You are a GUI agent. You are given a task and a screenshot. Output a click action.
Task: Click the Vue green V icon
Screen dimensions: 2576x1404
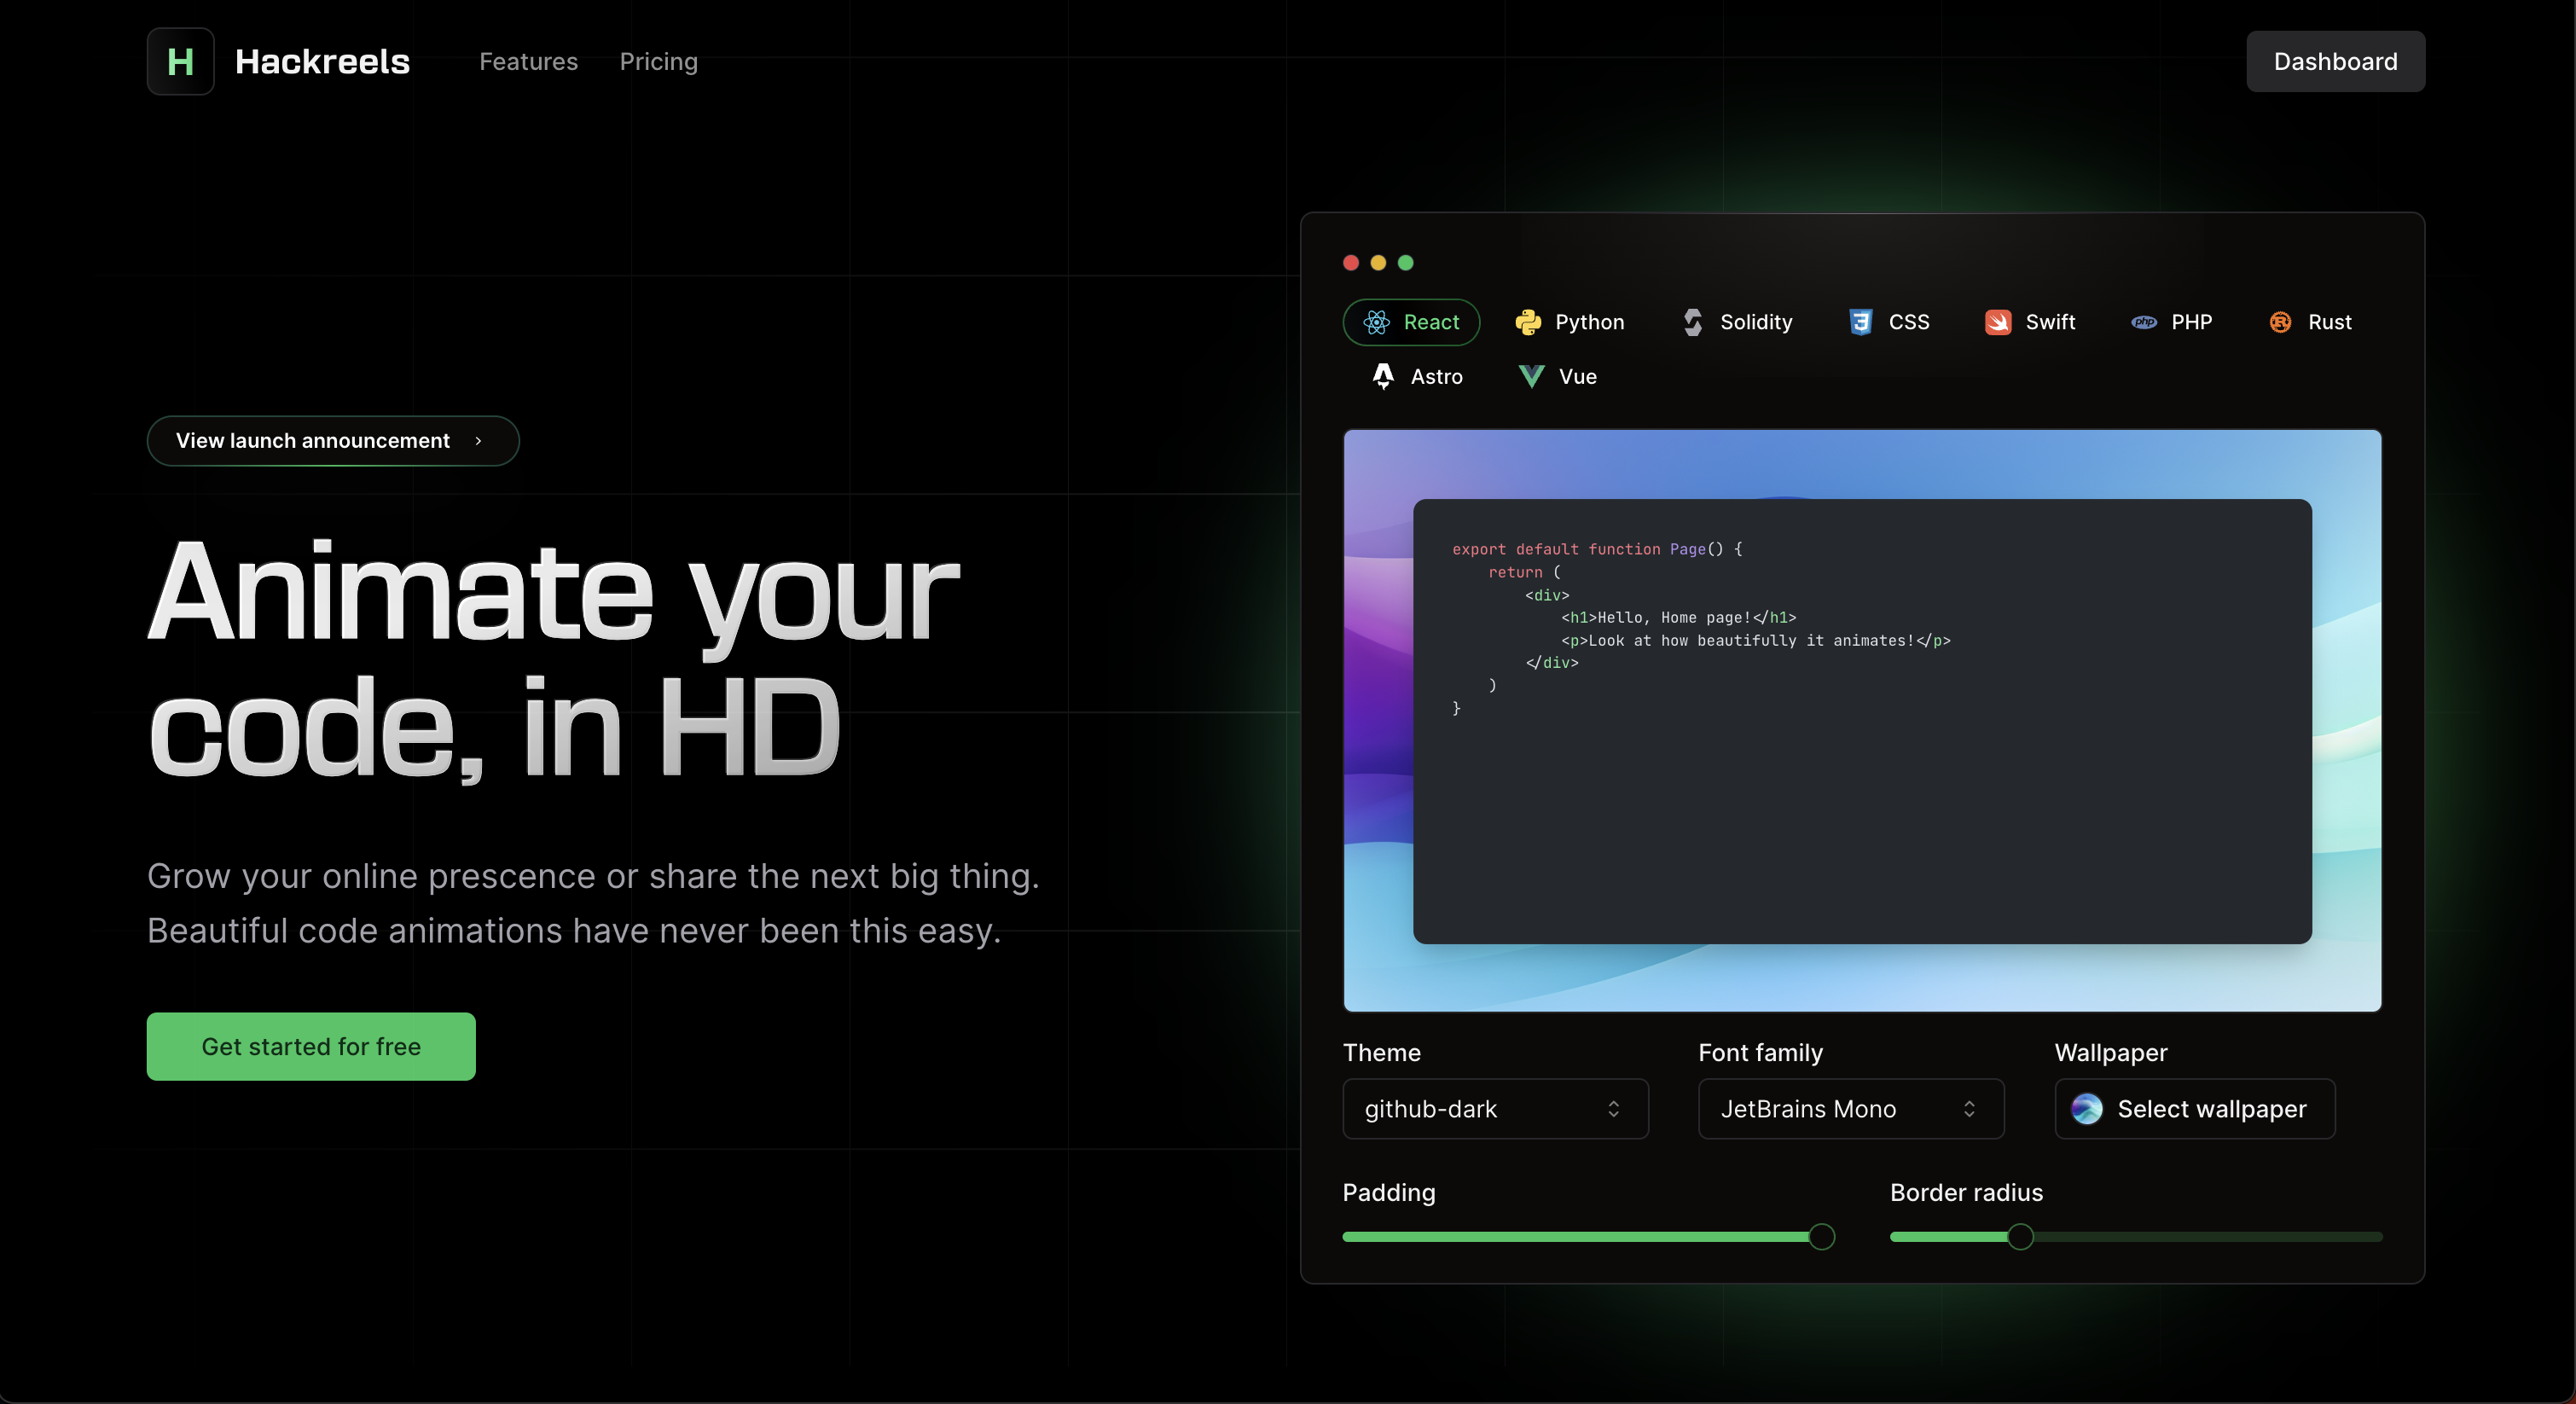pos(1531,376)
